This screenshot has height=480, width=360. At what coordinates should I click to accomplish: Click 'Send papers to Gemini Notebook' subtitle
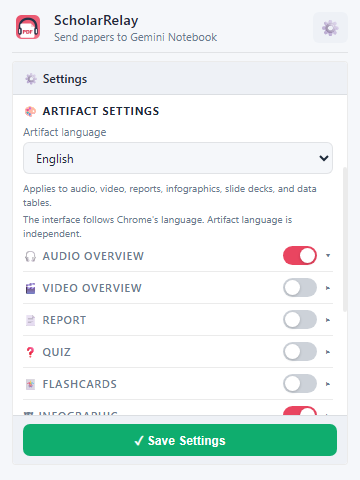pyautogui.click(x=136, y=37)
